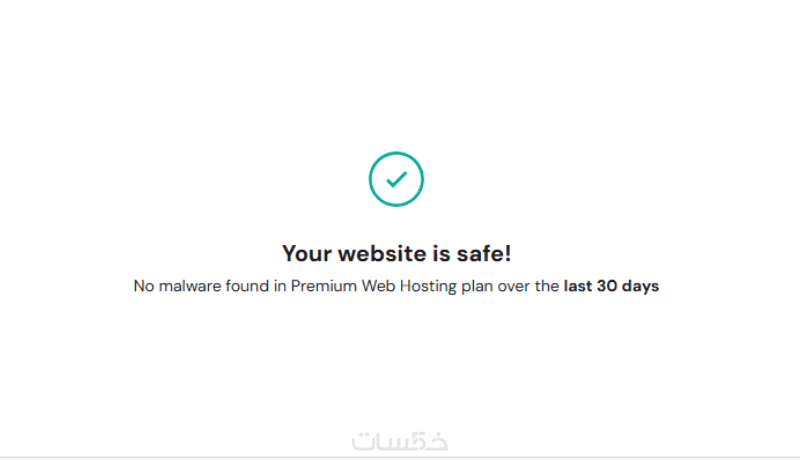Image resolution: width=800 pixels, height=460 pixels.
Task: Click the "Your website is safe!" heading
Action: point(396,254)
